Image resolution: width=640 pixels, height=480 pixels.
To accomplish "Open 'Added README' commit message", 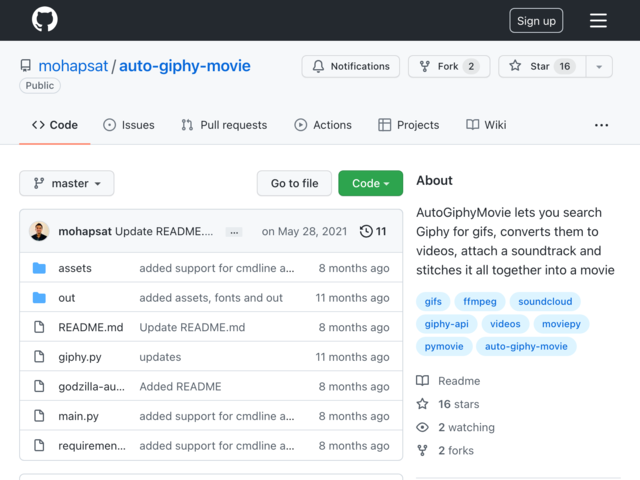I will [180, 387].
